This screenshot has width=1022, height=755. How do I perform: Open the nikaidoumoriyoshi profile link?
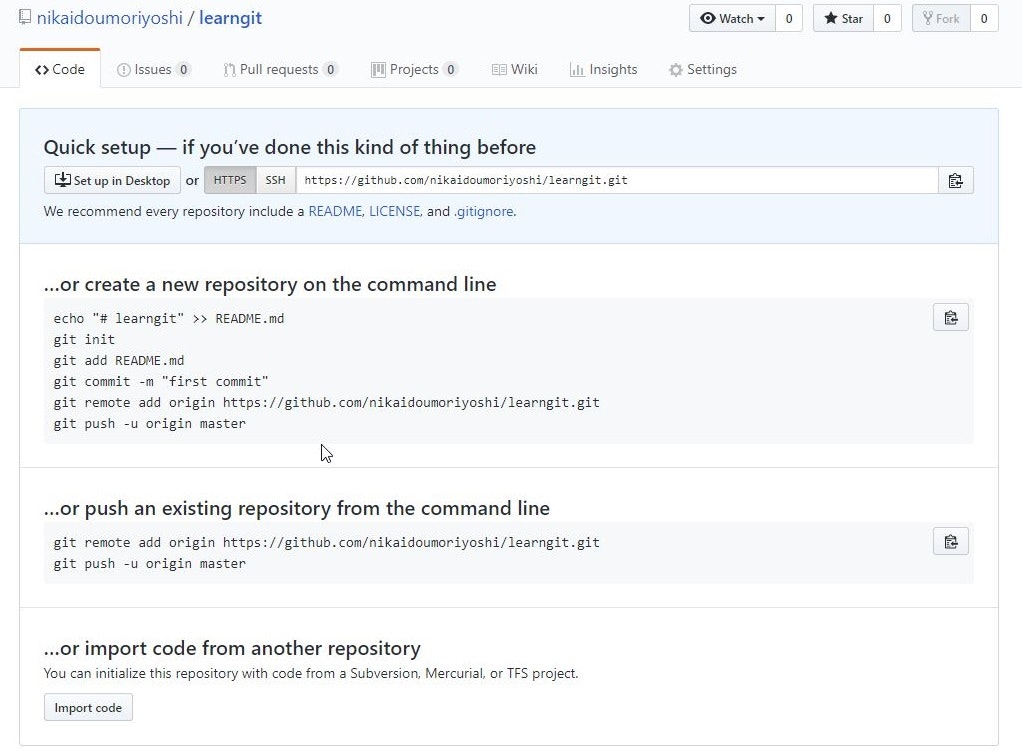coord(110,18)
